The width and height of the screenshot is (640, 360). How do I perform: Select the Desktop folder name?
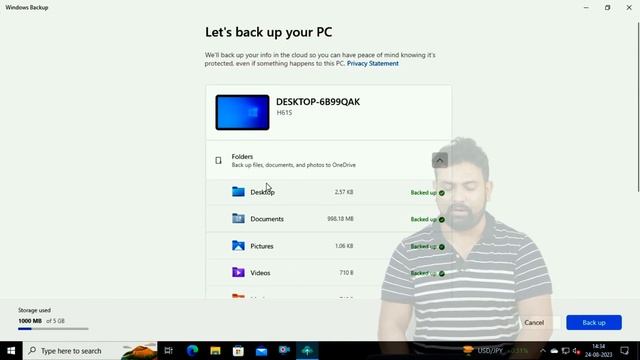262,192
